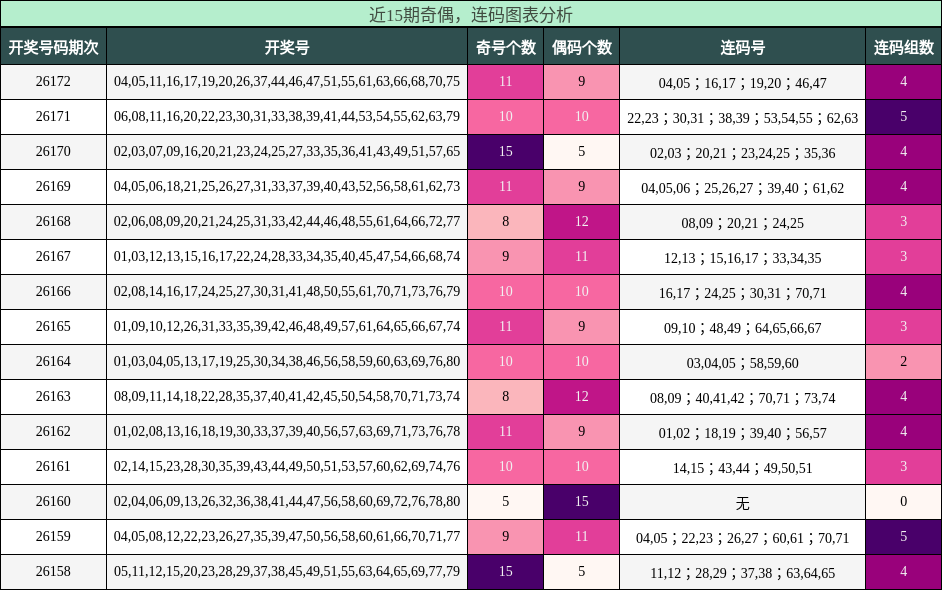Click winning numbers starting 02,14,15,23,28
Viewport: 942px width, 590px height.
[x=287, y=466]
